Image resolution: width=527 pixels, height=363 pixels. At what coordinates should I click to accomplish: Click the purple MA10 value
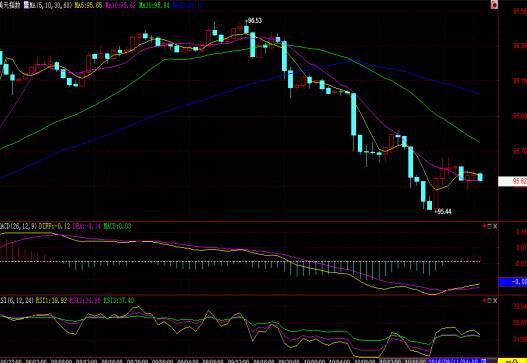tap(121, 5)
